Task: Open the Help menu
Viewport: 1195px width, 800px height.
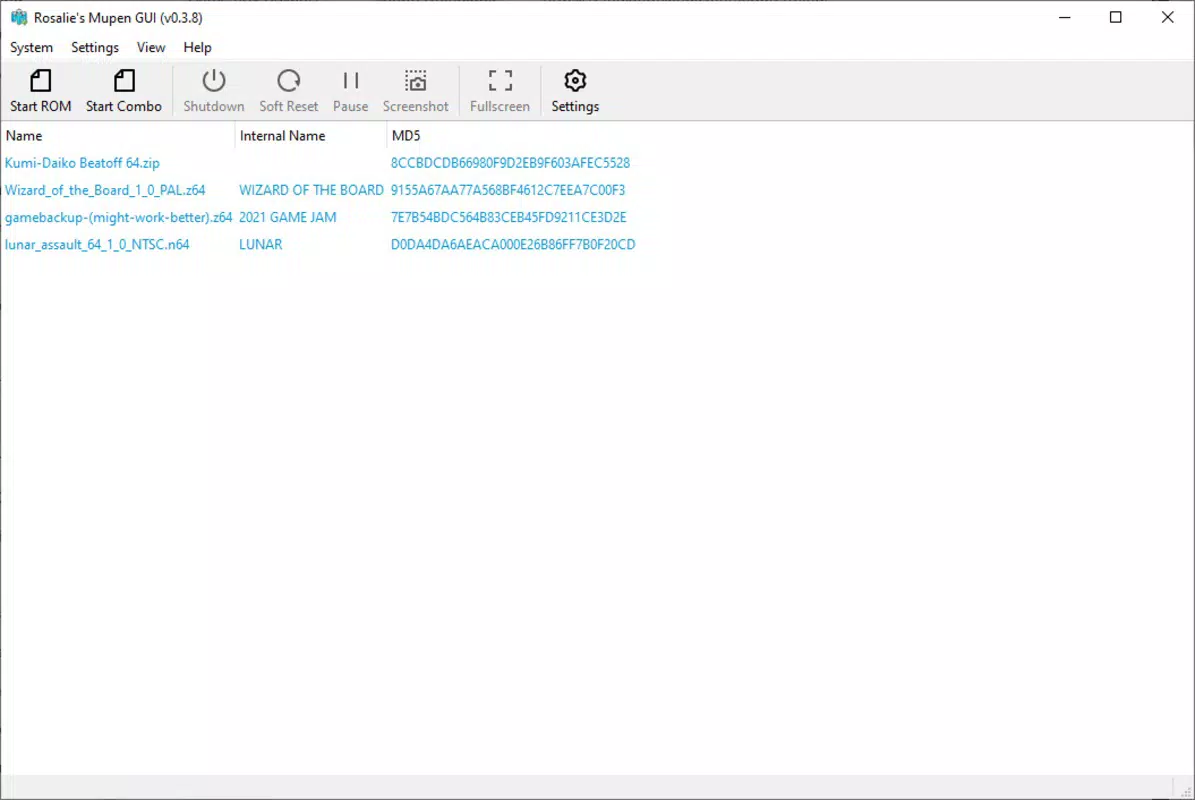Action: tap(197, 47)
